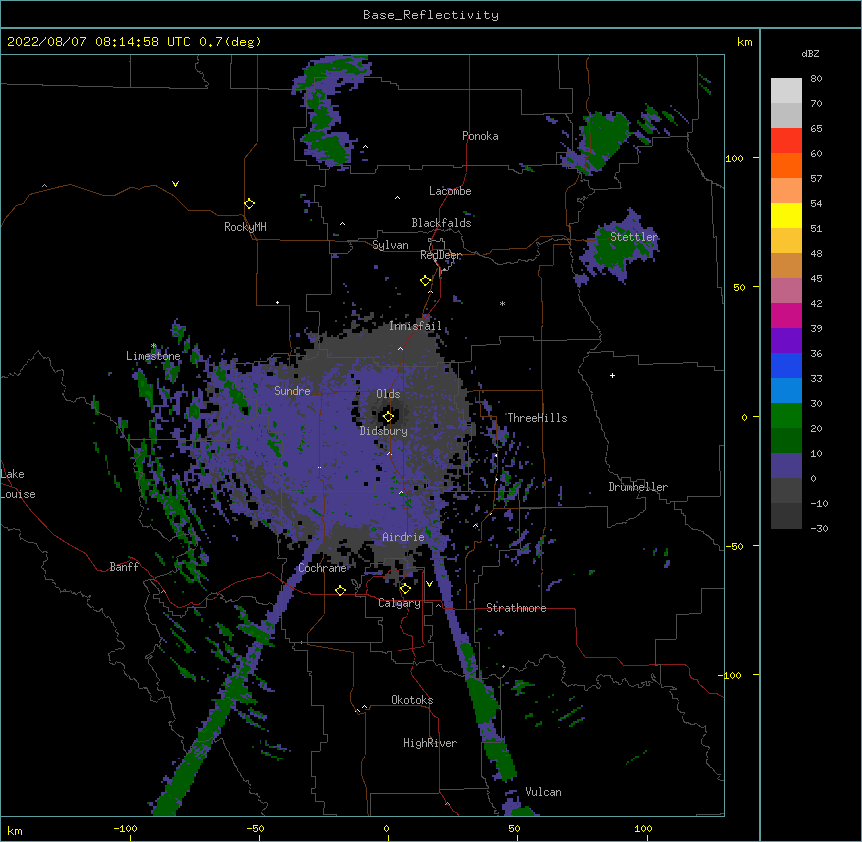Click the magenta 42 dBZ legend swatch
Viewport: 862px width, 842px height.
tap(786, 315)
